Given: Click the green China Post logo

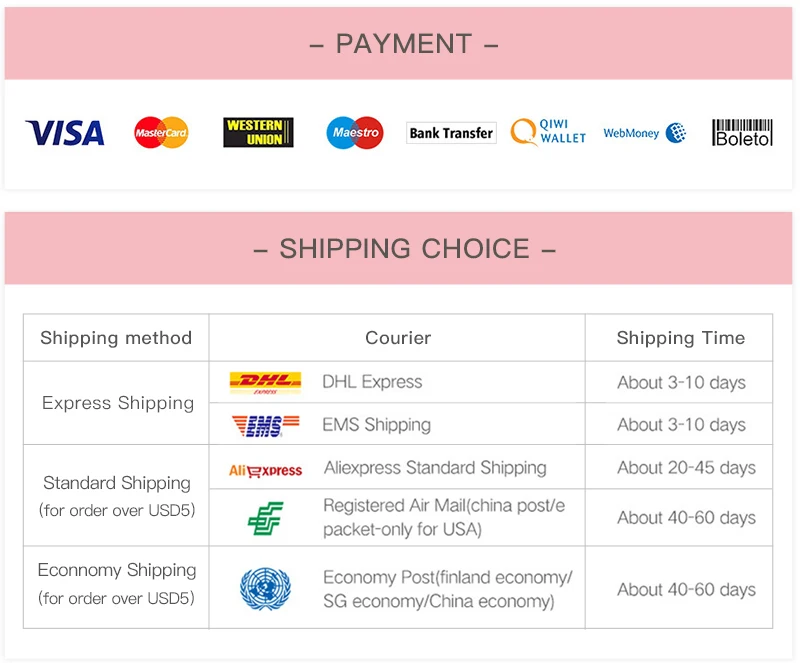Looking at the screenshot, I should click(265, 518).
